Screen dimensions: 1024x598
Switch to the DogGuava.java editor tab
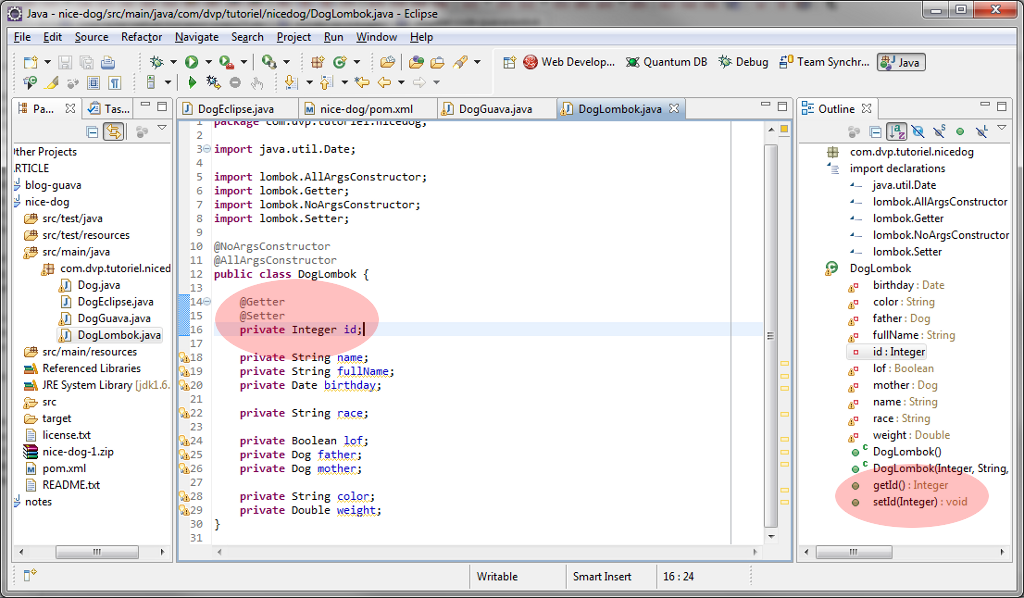tap(495, 109)
